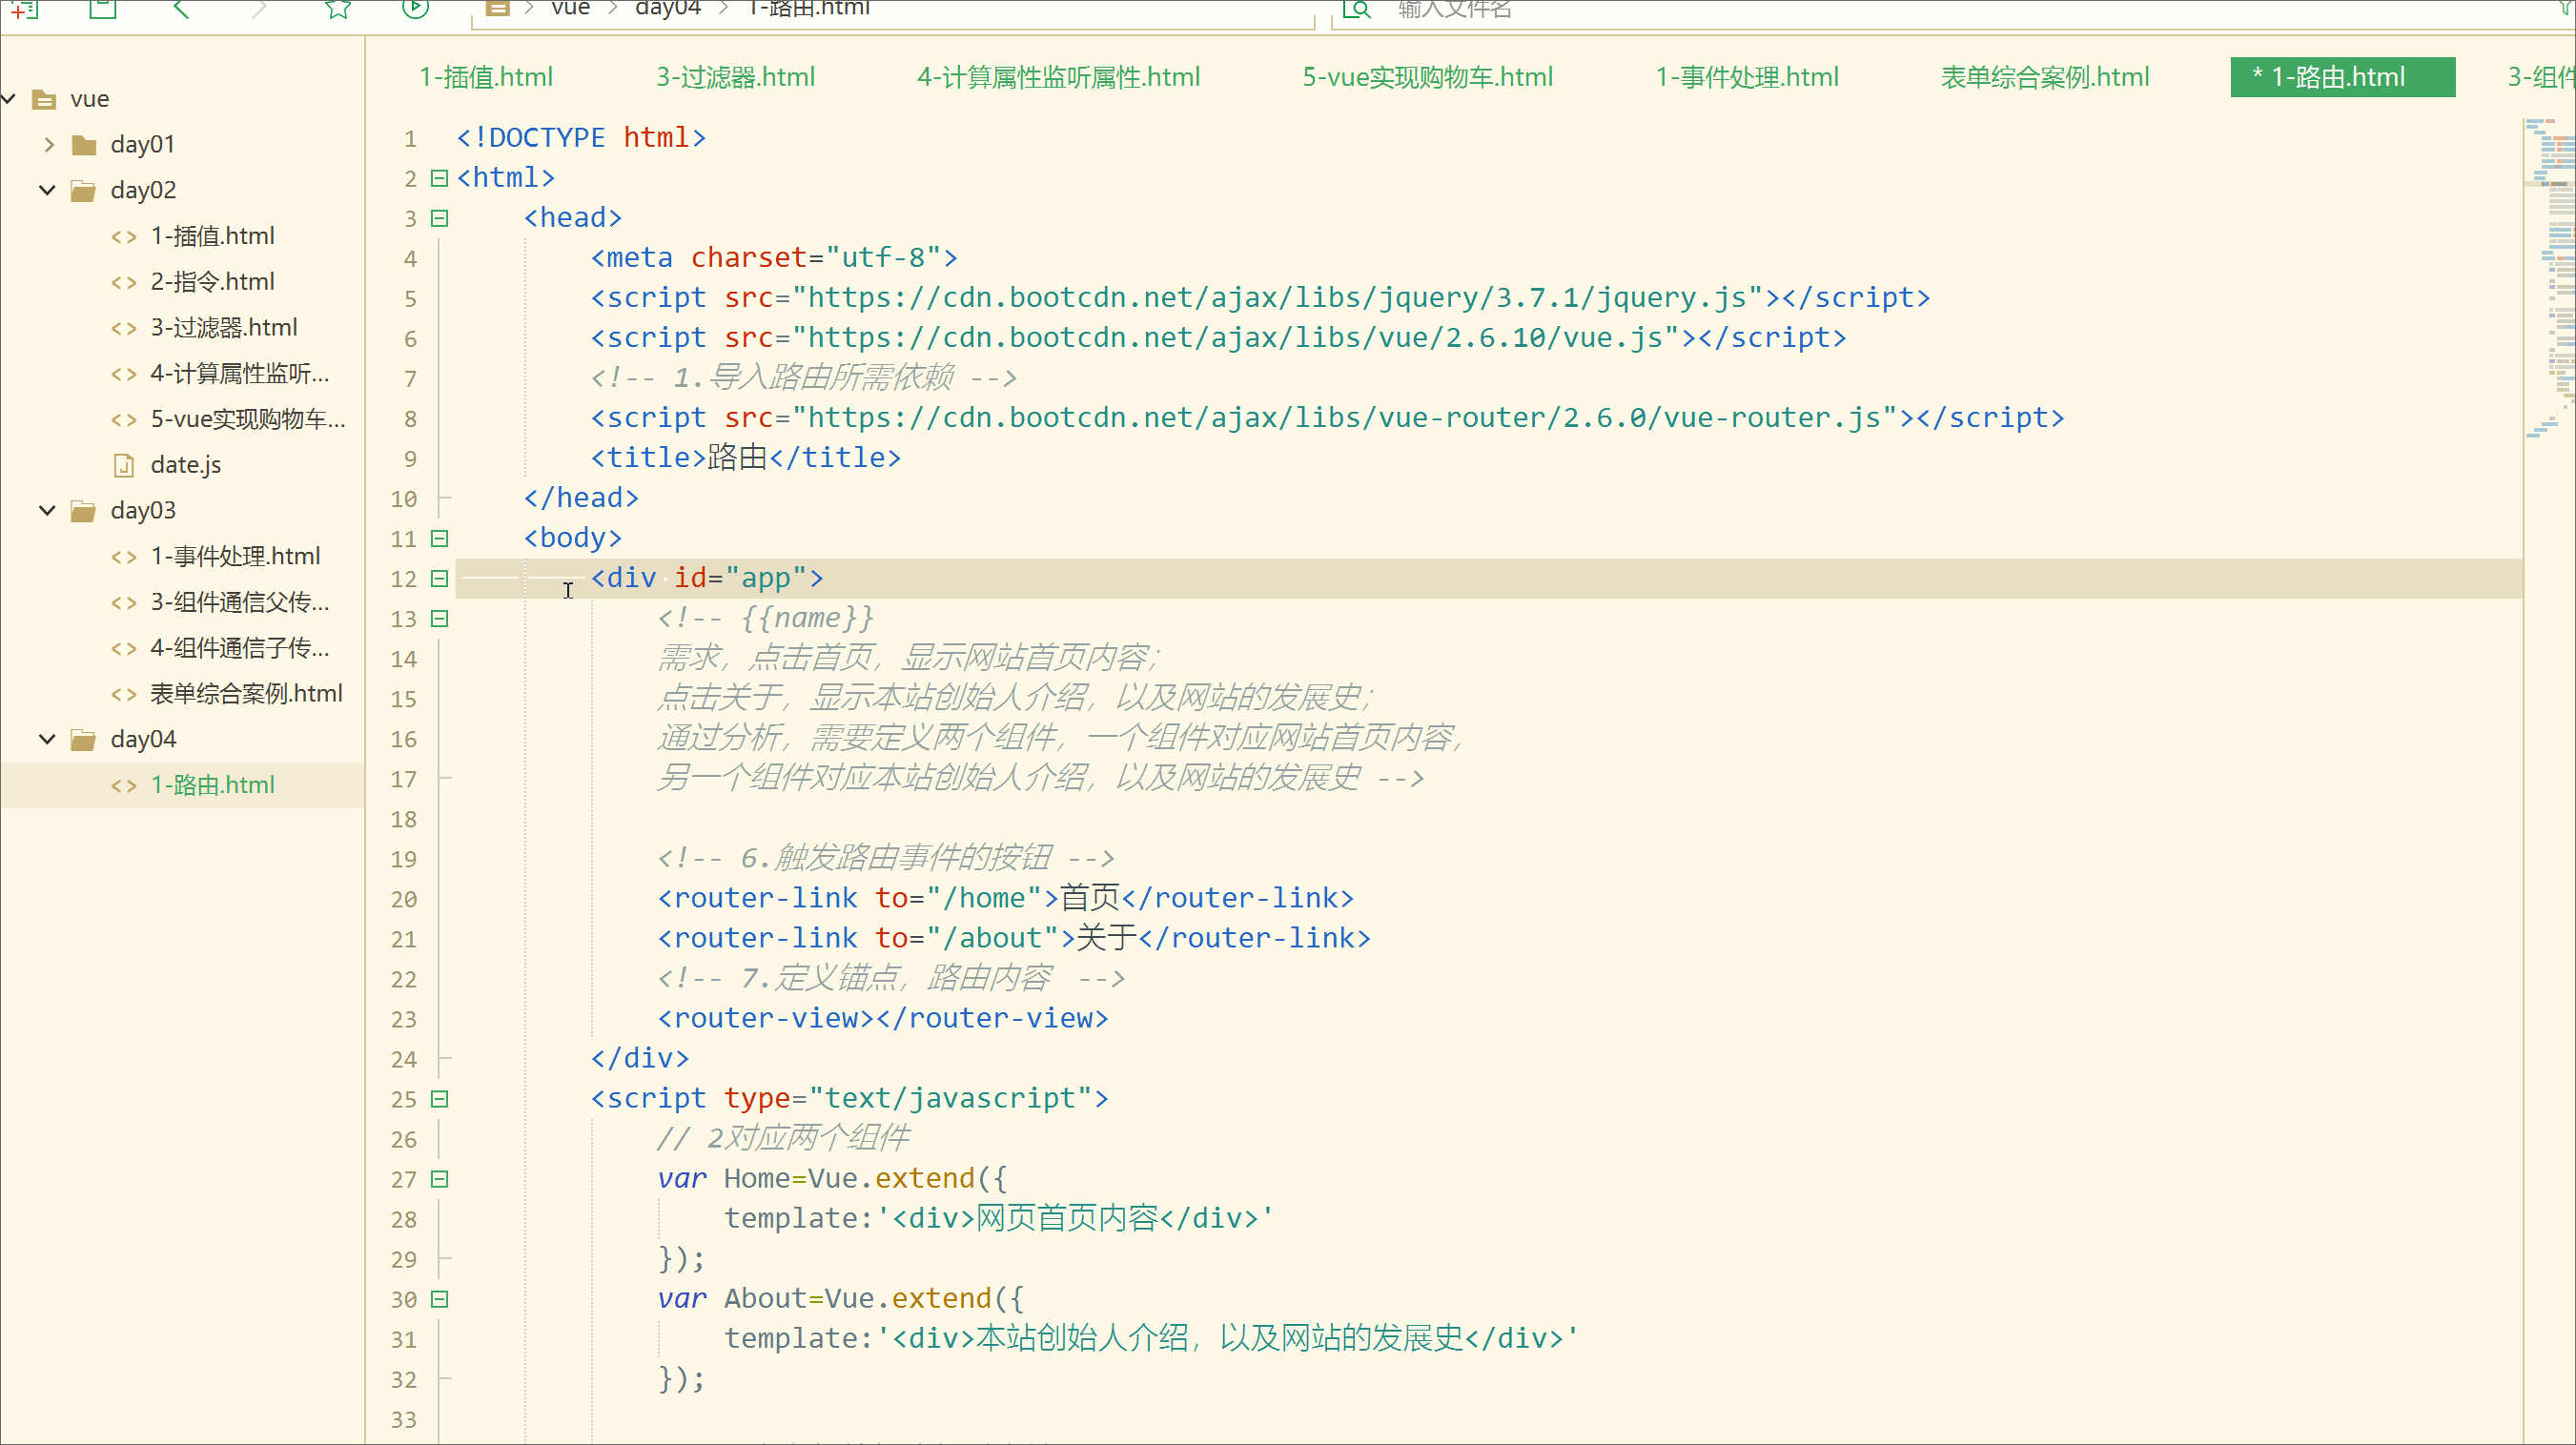The width and height of the screenshot is (2576, 1445).
Task: Click day04 in the breadcrumb path
Action: point(667,9)
